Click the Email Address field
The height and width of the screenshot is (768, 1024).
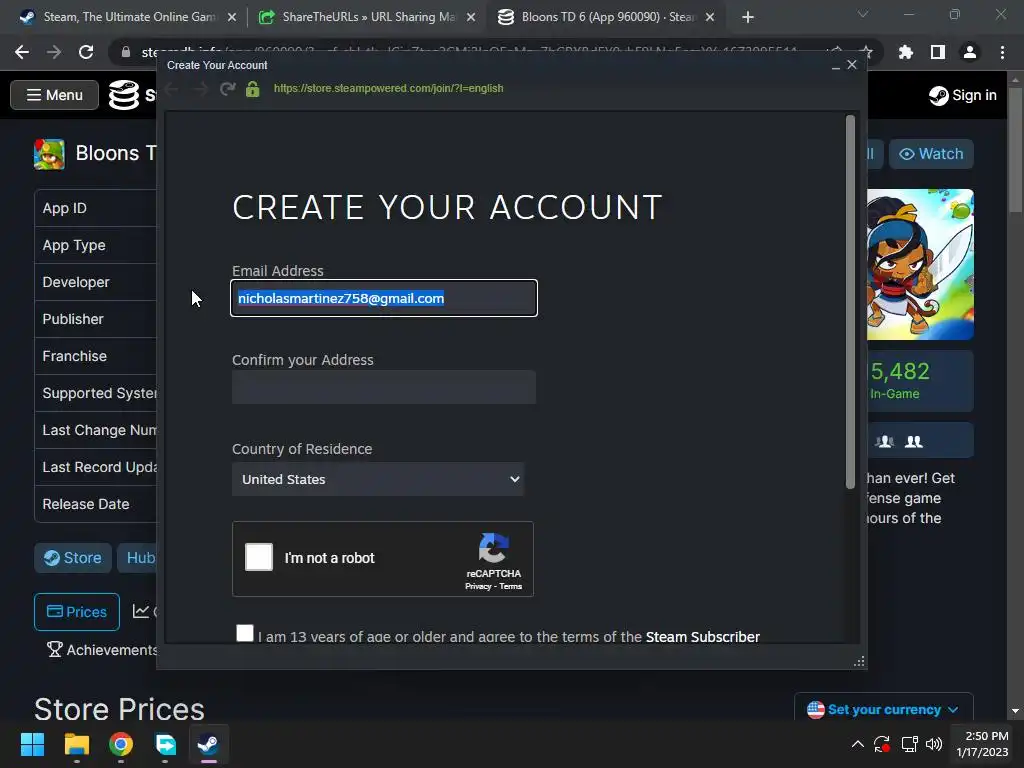tap(384, 298)
